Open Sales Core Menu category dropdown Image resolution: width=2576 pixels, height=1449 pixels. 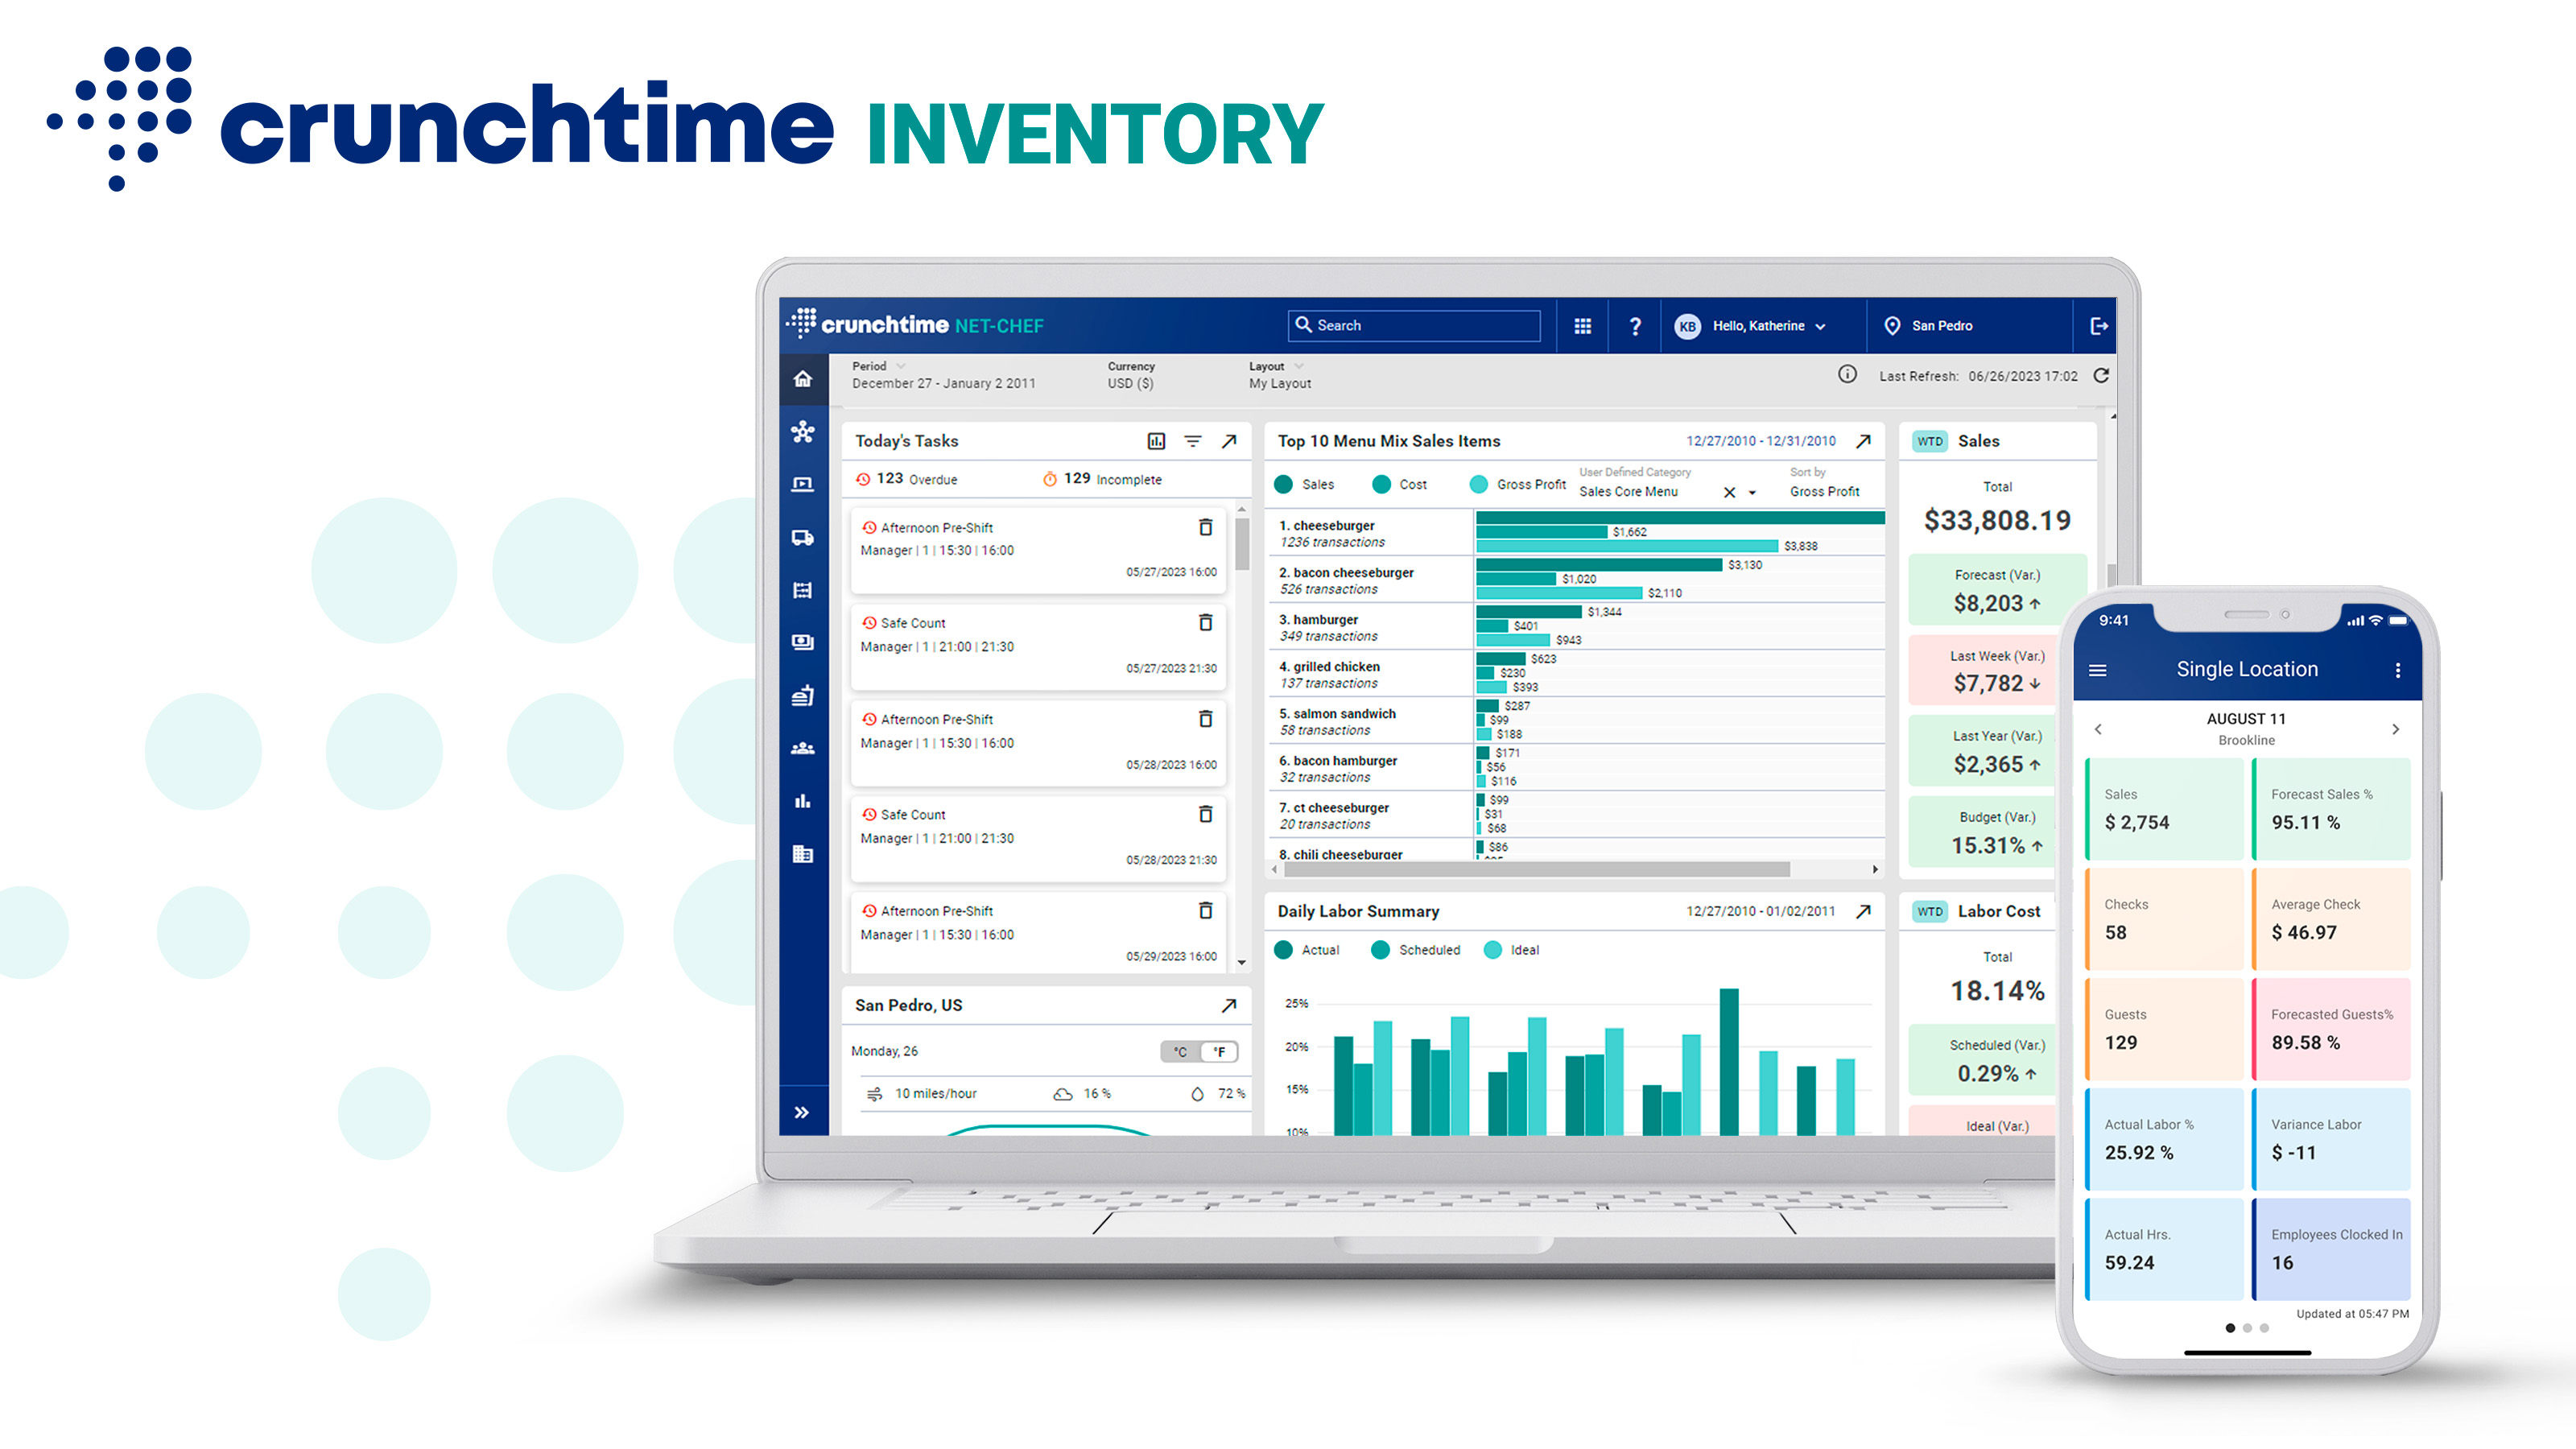pos(1752,492)
